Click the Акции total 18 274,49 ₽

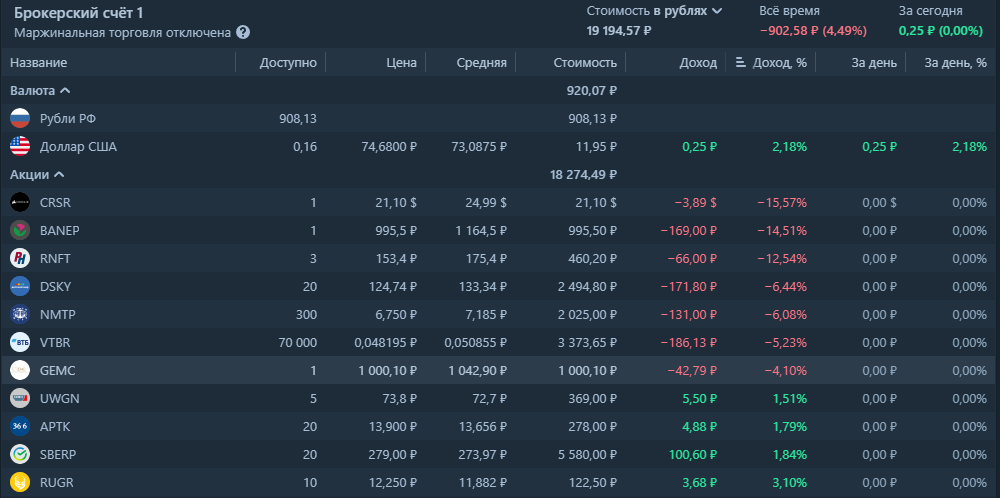[584, 175]
